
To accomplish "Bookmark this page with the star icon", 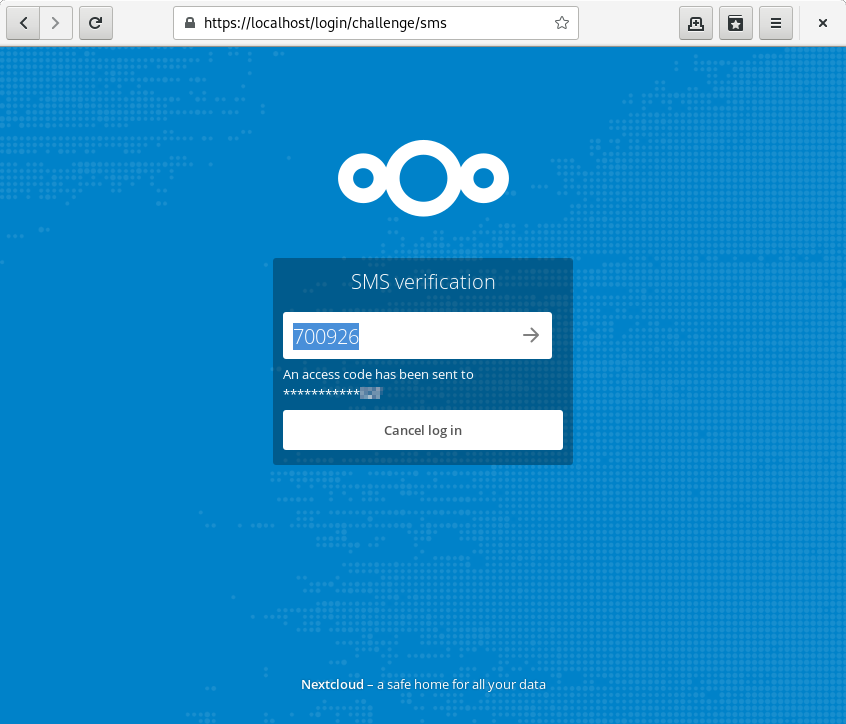I will [x=562, y=23].
